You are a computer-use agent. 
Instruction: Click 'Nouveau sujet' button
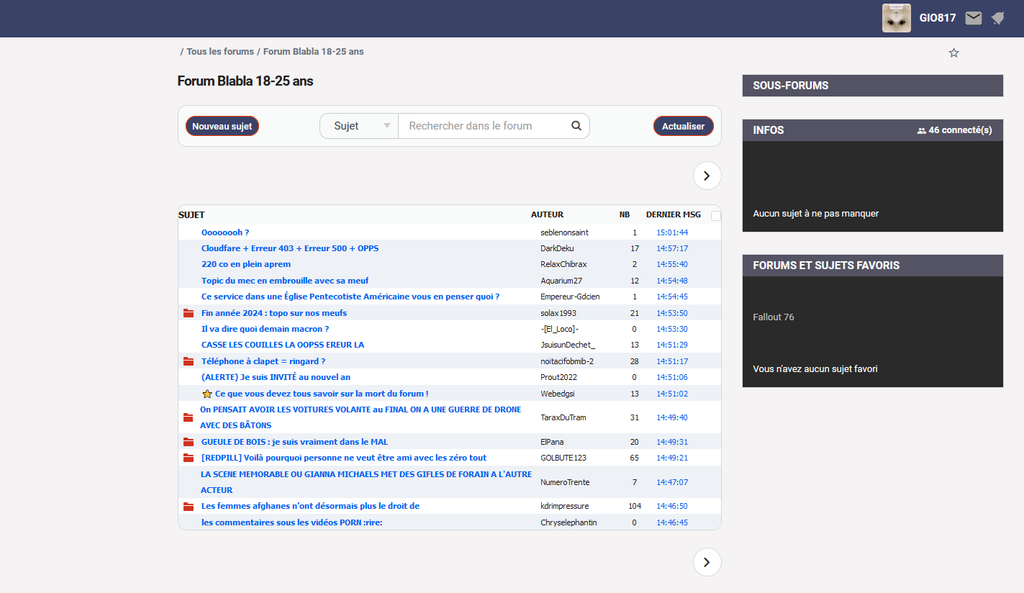coord(222,126)
